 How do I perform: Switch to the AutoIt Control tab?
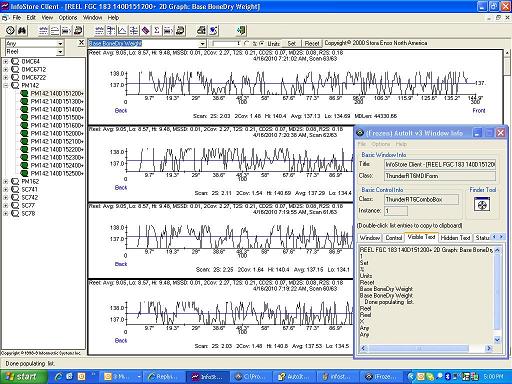(x=393, y=238)
